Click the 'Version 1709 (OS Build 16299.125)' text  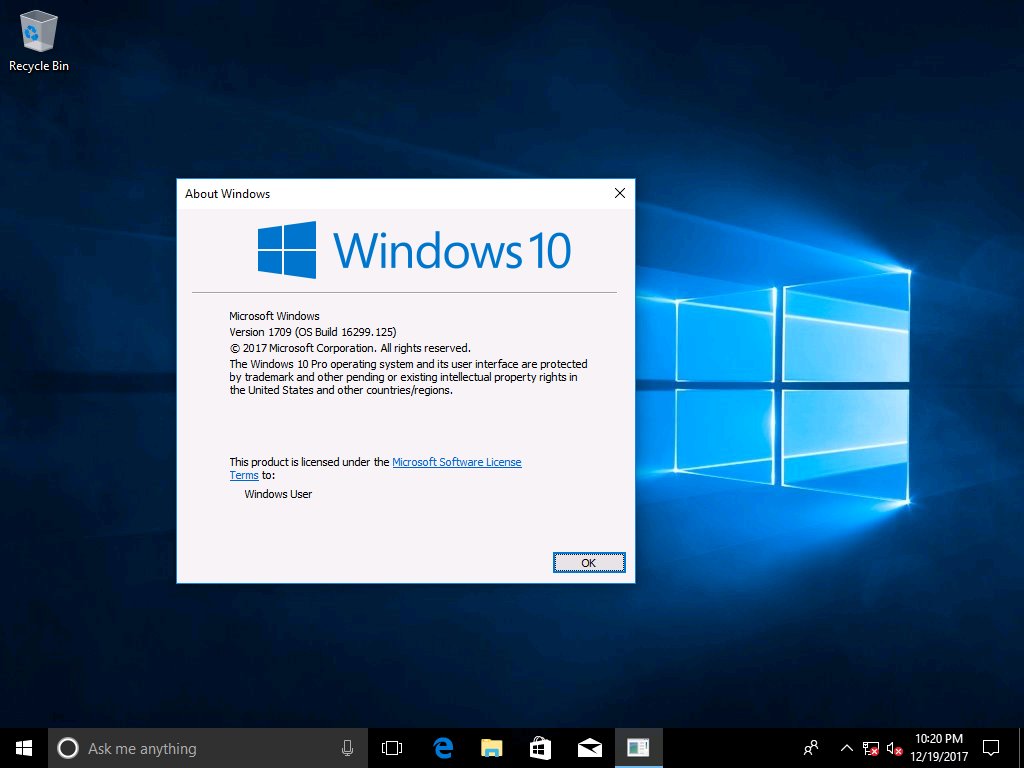click(x=313, y=332)
